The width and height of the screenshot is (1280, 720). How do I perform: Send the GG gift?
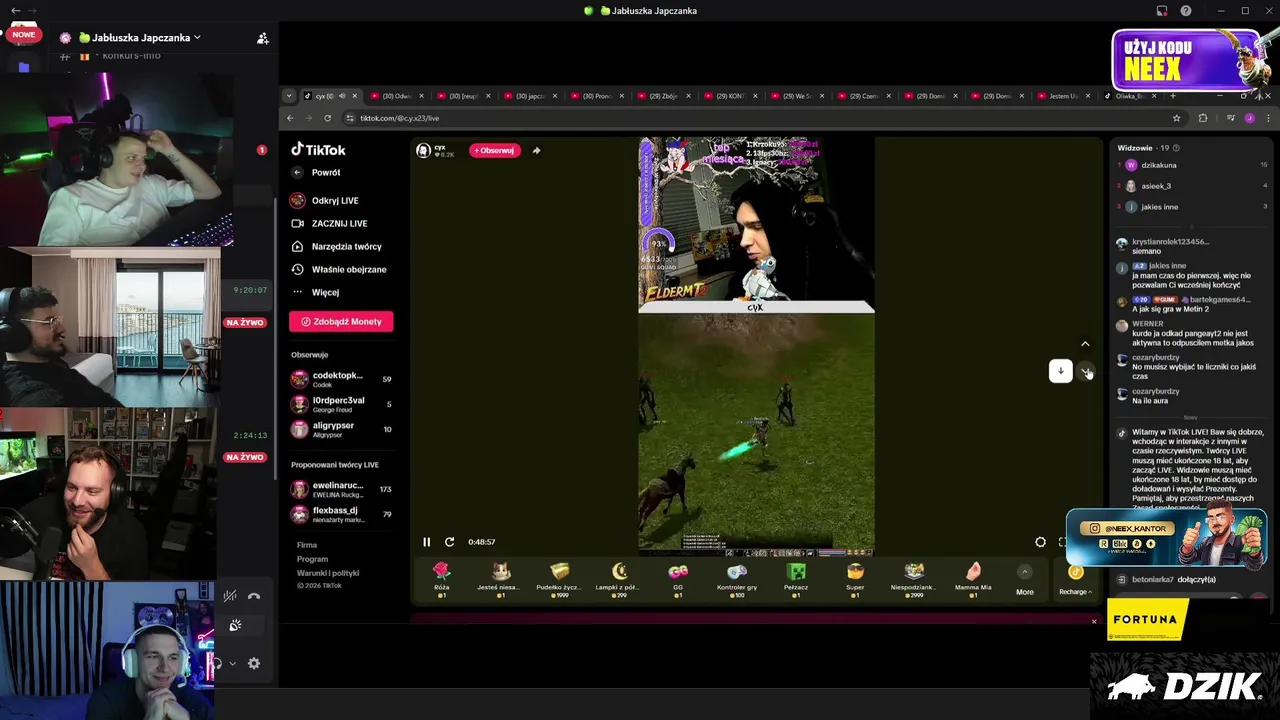coord(678,579)
